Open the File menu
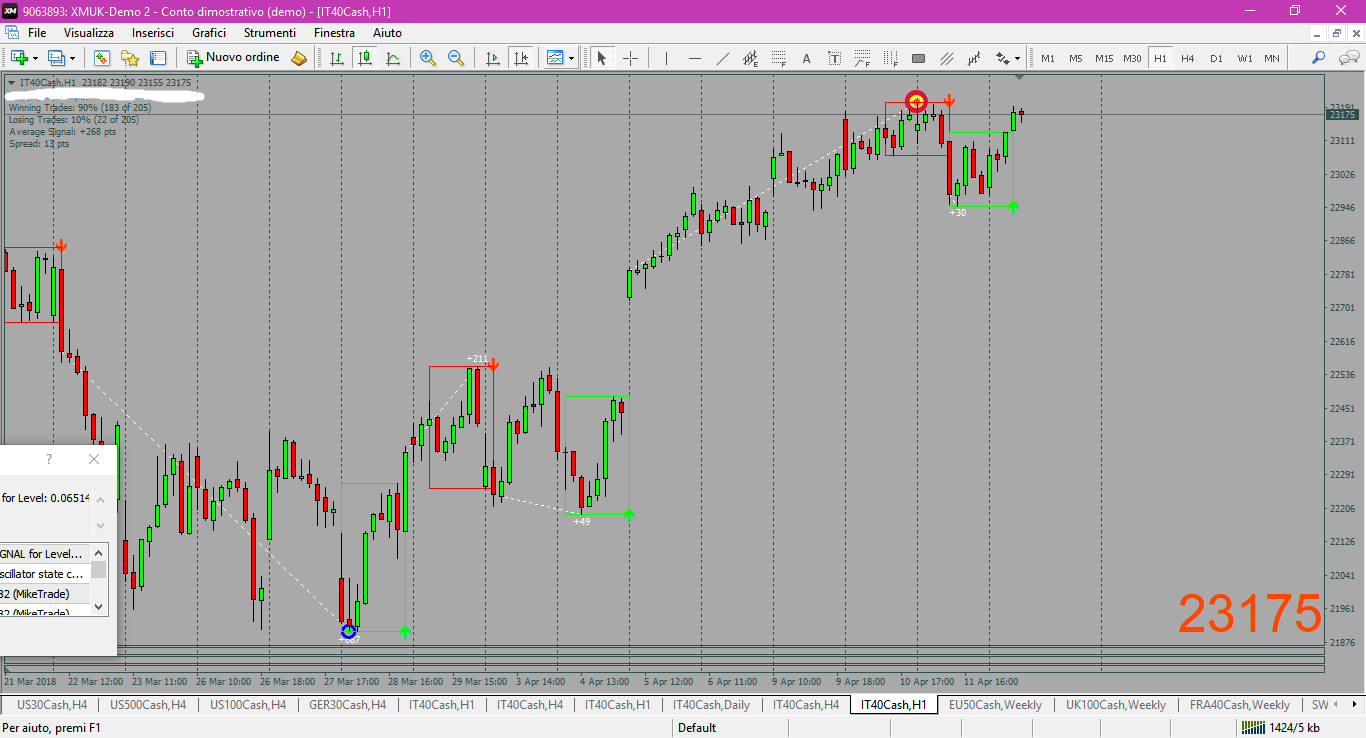This screenshot has width=1366, height=738. (x=37, y=33)
